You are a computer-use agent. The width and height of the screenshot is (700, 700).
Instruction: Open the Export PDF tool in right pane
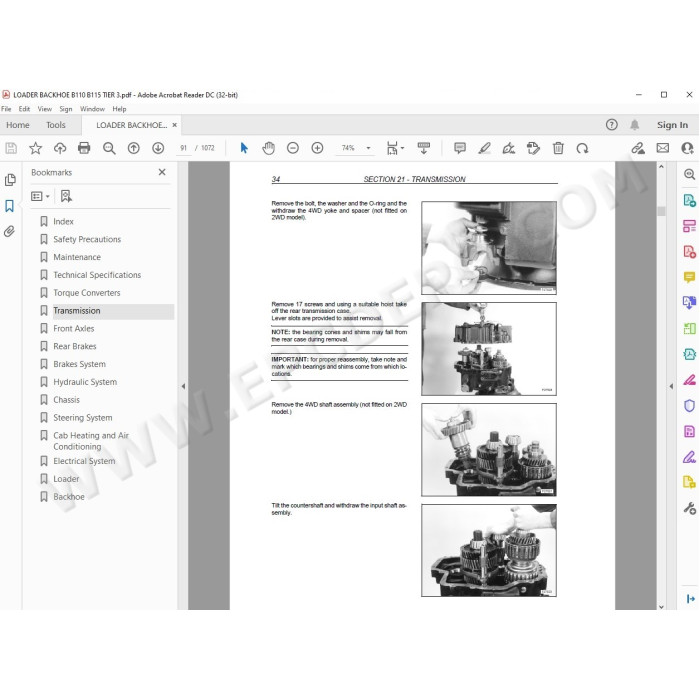[x=690, y=200]
